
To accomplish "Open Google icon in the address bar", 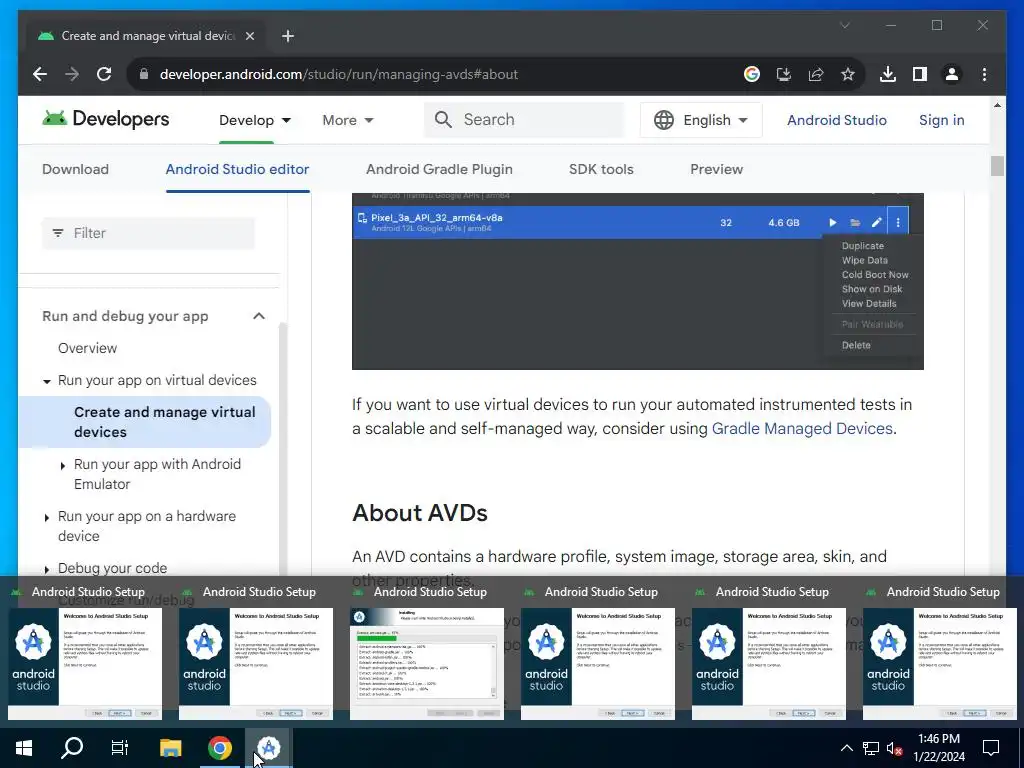I will point(752,74).
